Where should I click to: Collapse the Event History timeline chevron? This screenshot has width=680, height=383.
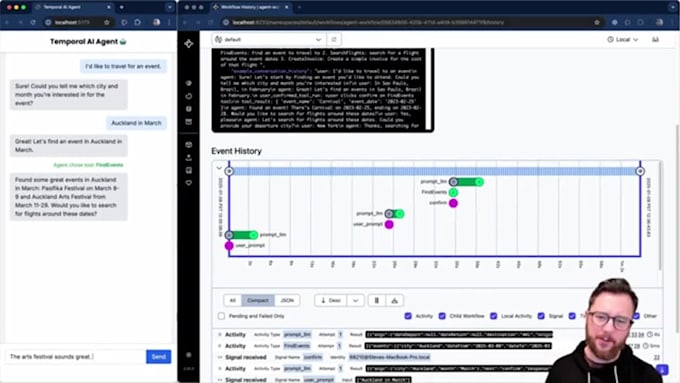coord(219,168)
